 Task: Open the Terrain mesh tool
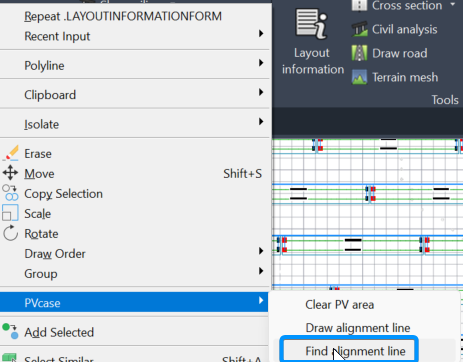pyautogui.click(x=395, y=77)
